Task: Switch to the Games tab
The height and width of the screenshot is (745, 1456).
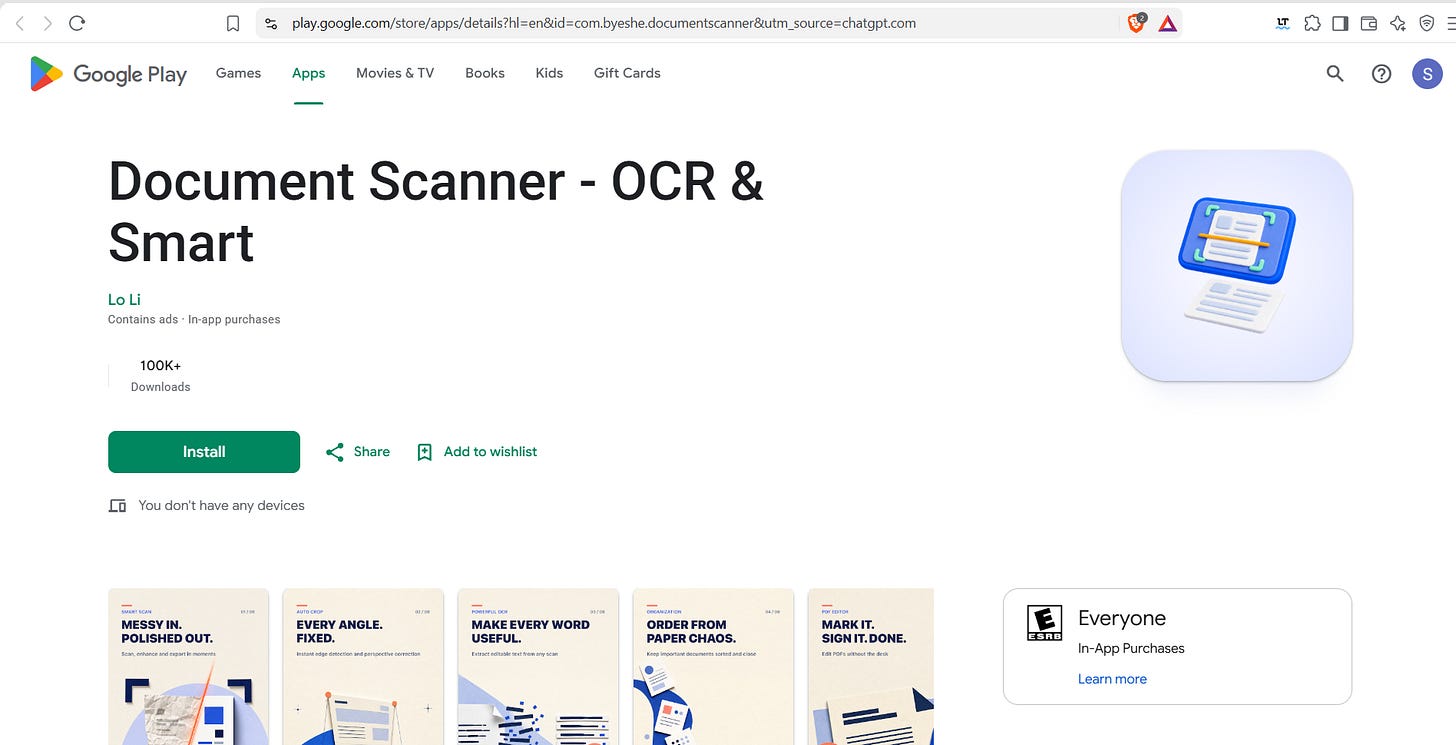Action: 238,73
